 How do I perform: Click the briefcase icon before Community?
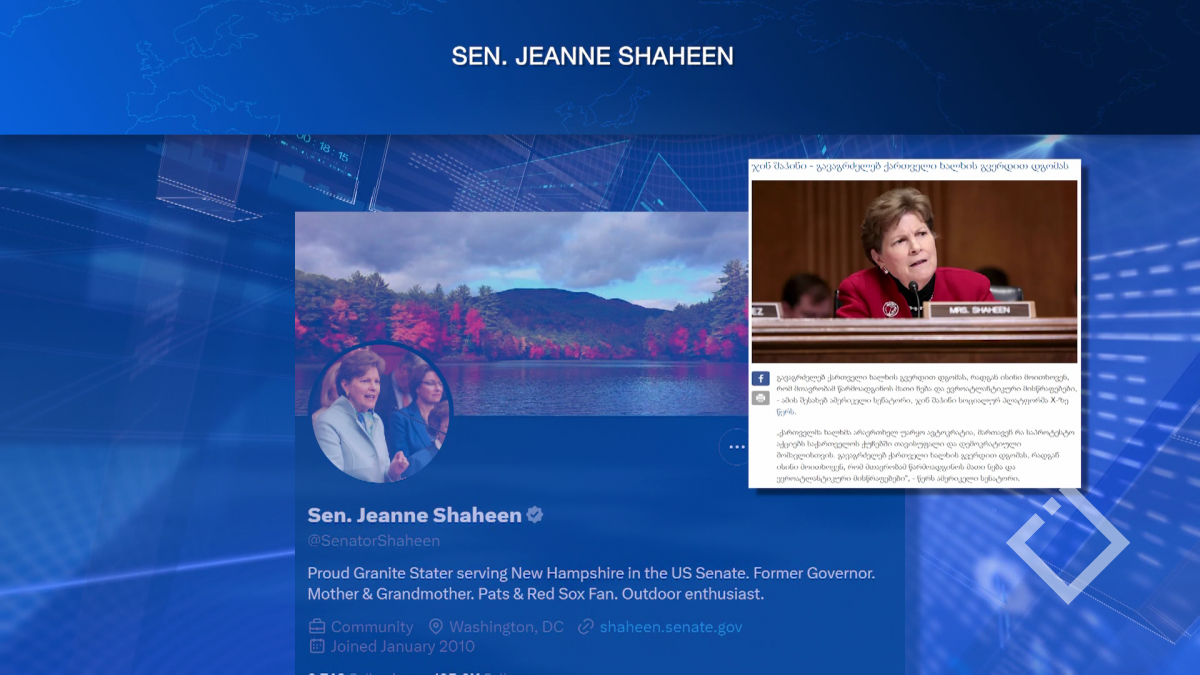click(x=317, y=627)
